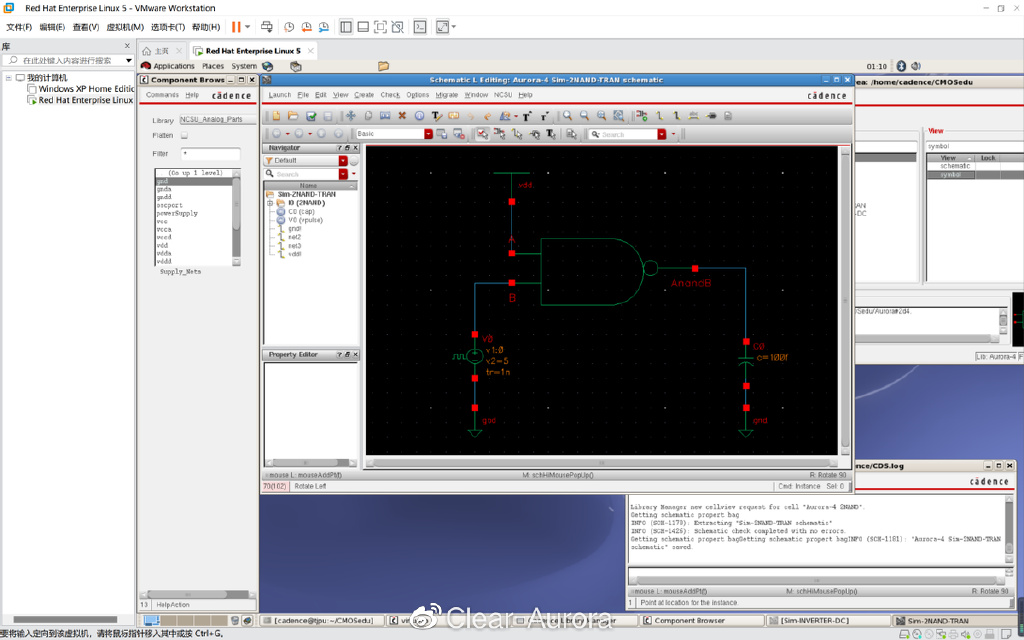Click the Bluetooth icon in GNOME panel

[x=901, y=66]
